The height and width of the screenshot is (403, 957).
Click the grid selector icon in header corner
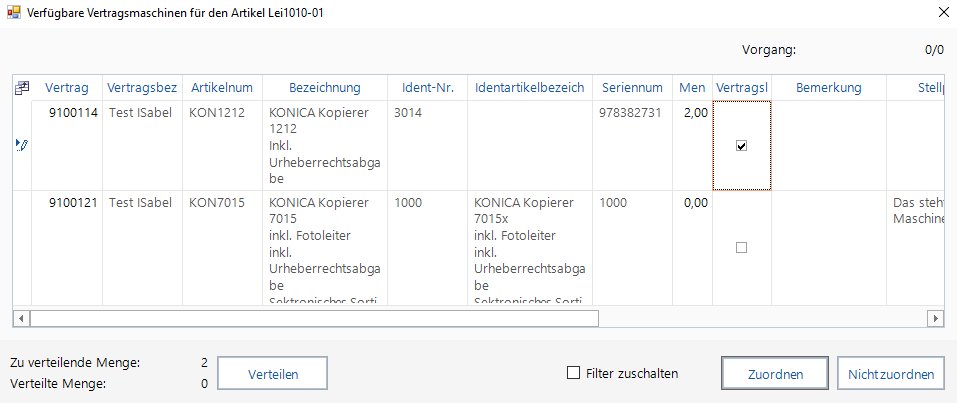(21, 88)
